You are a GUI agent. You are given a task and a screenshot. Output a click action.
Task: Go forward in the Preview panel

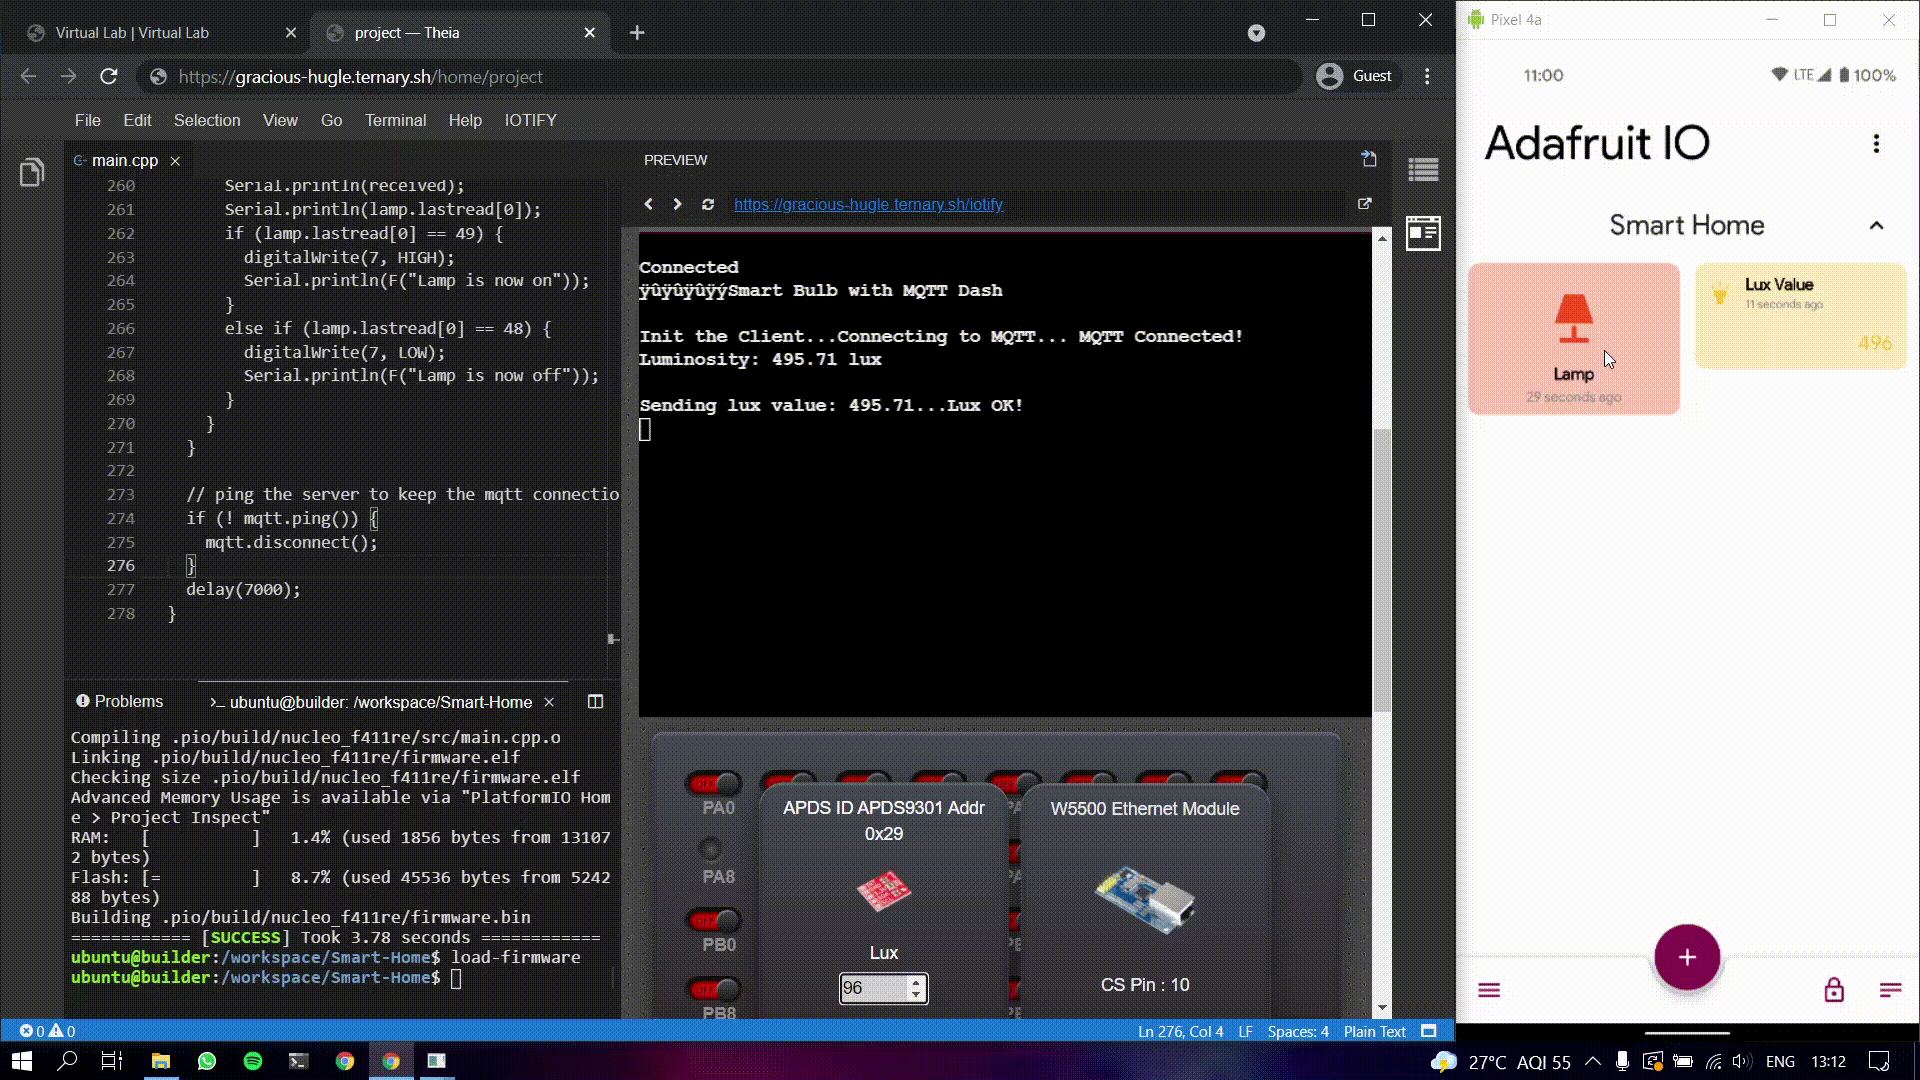click(677, 204)
